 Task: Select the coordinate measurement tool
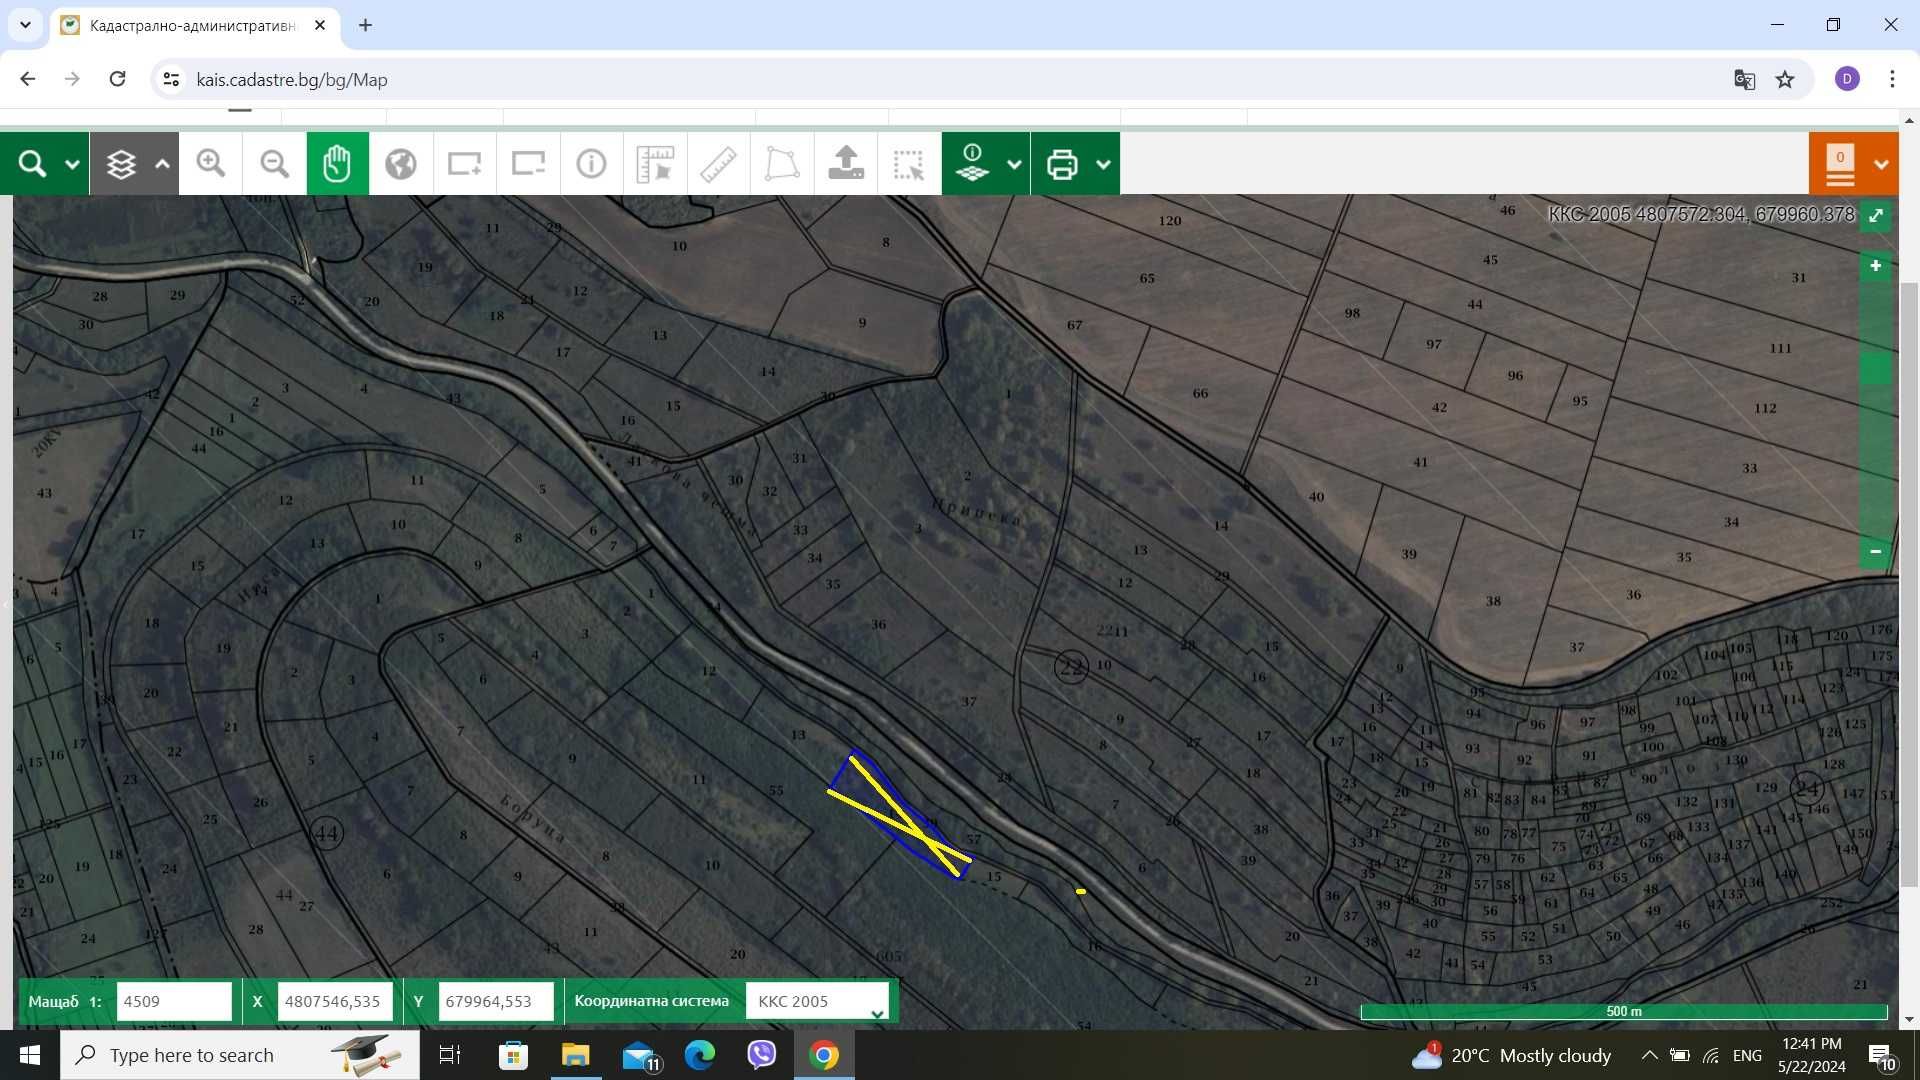655,164
